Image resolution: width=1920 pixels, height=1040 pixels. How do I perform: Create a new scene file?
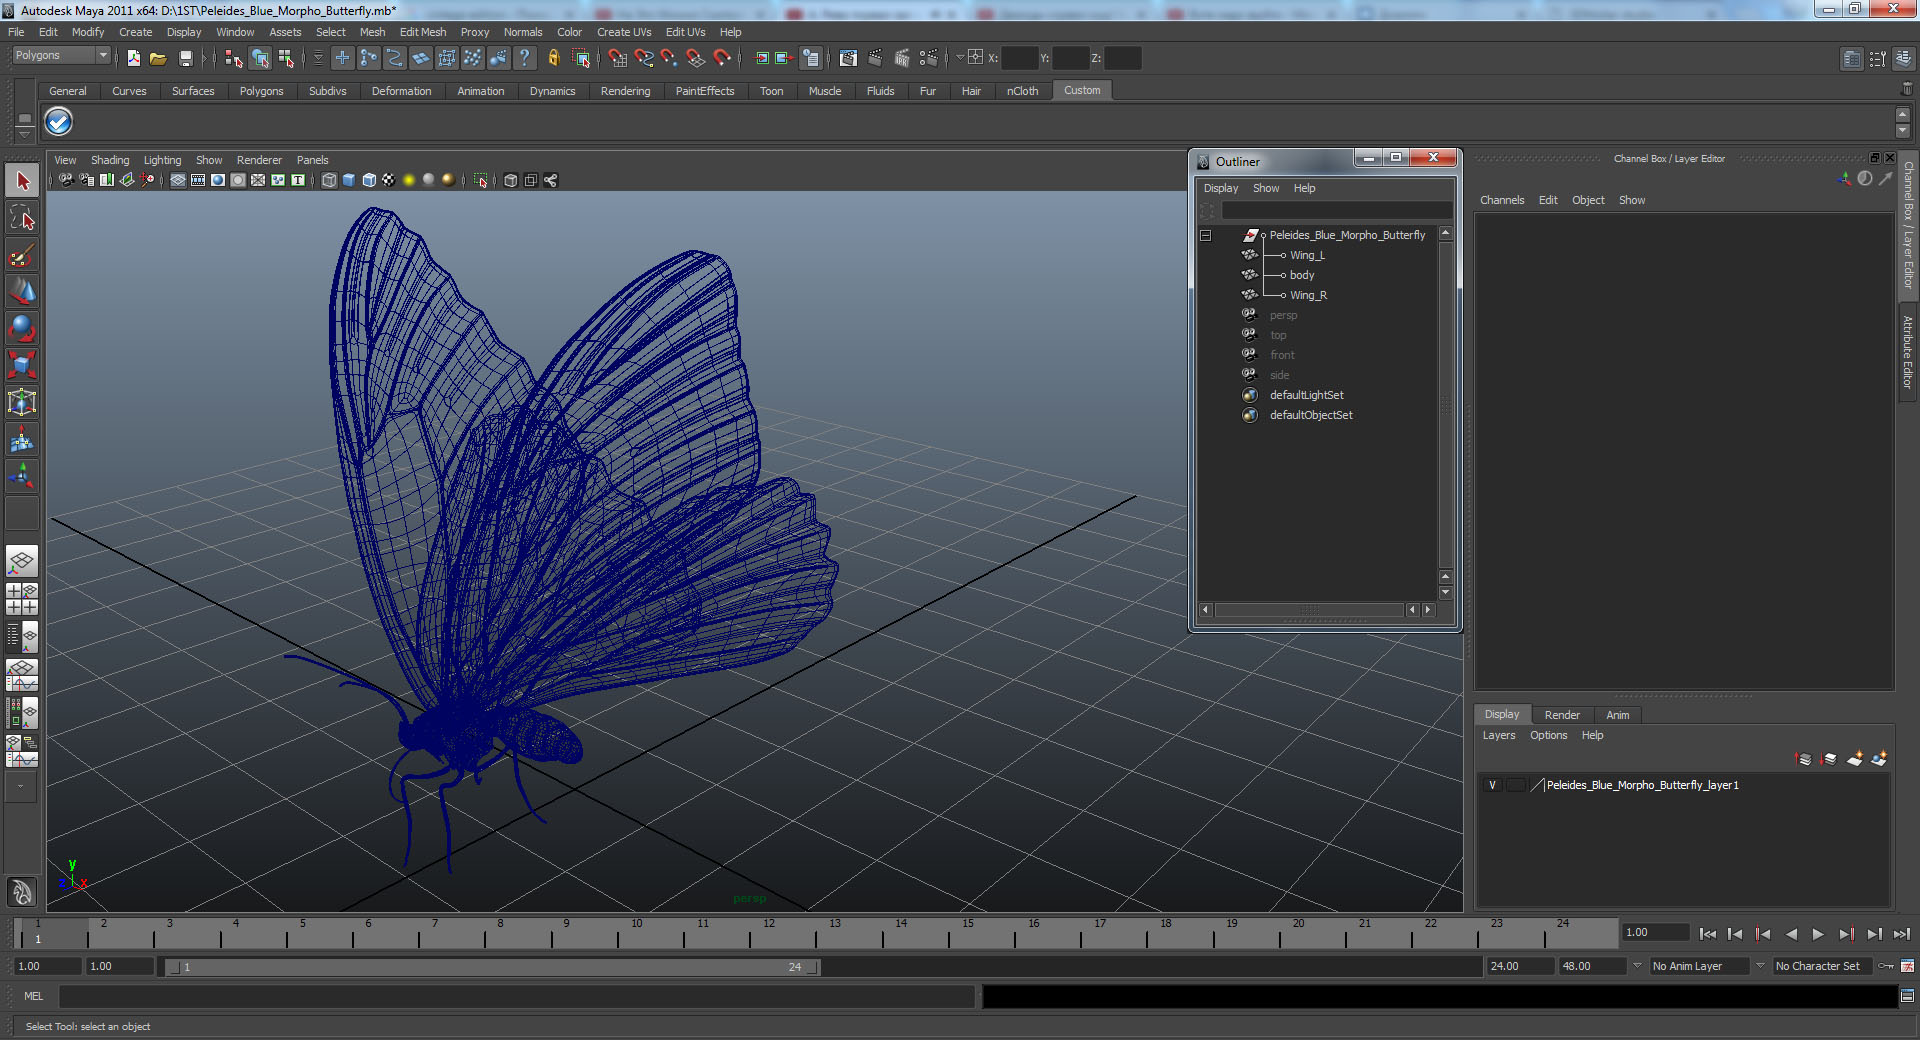134,58
